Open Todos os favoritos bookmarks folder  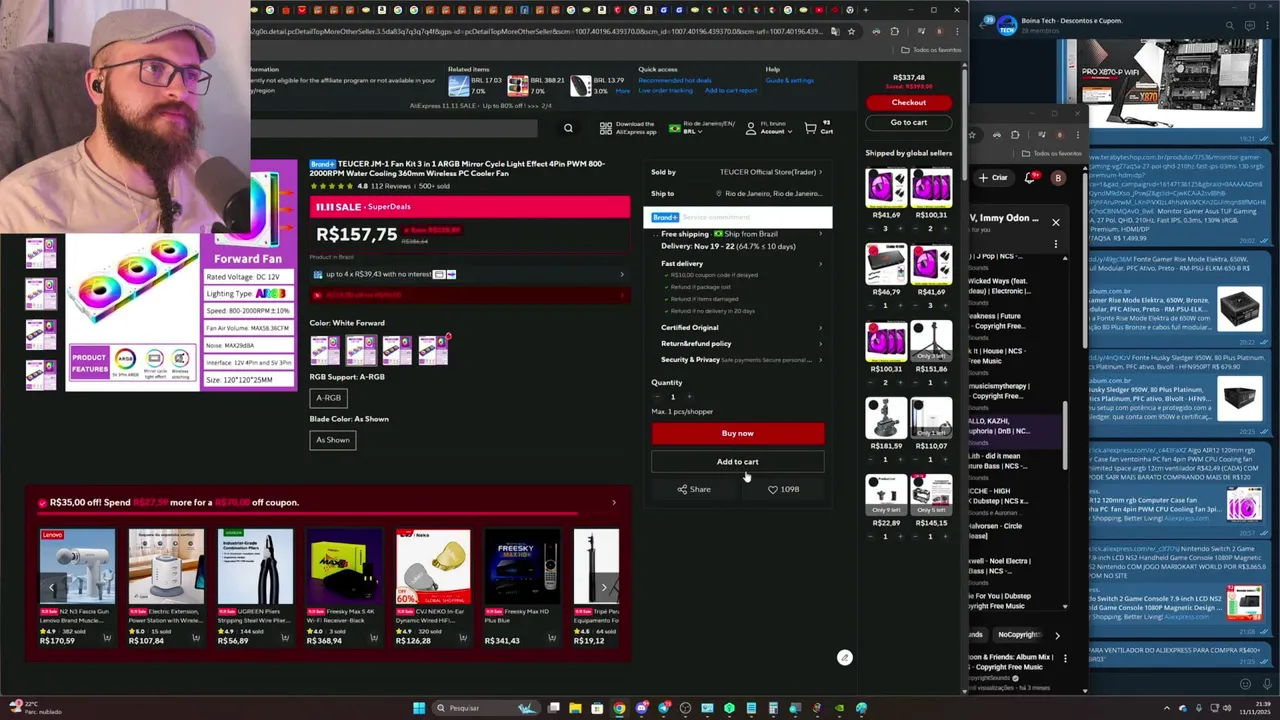(x=931, y=50)
